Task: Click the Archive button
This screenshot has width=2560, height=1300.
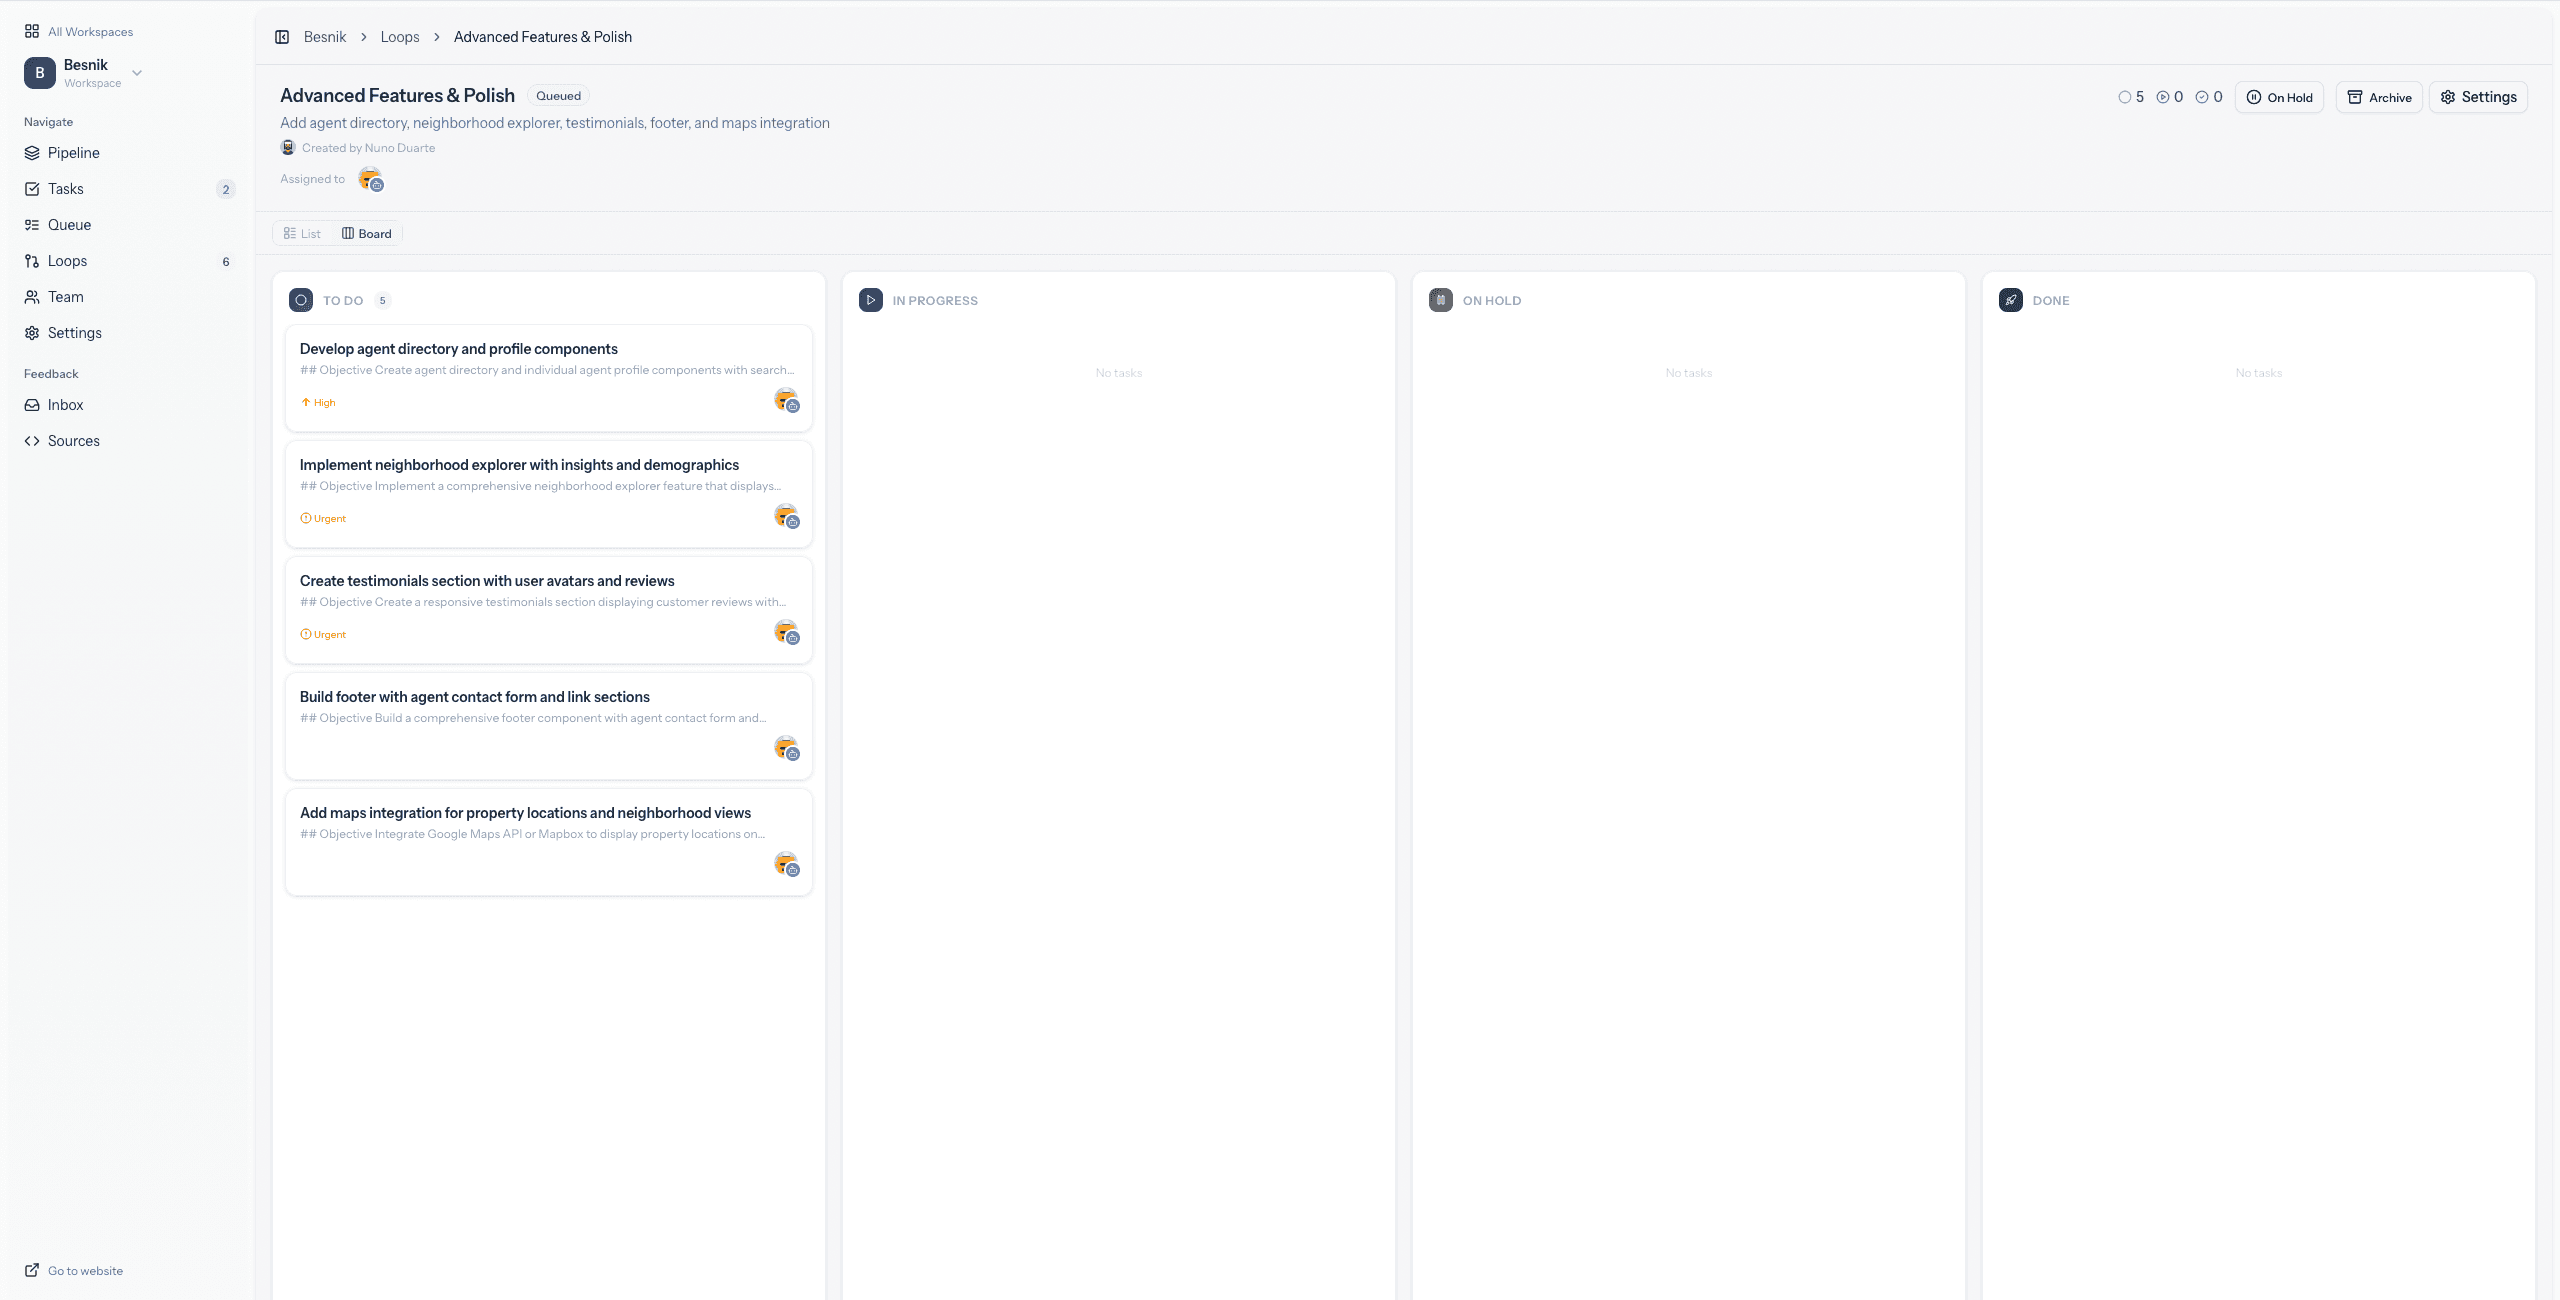Action: (2379, 96)
